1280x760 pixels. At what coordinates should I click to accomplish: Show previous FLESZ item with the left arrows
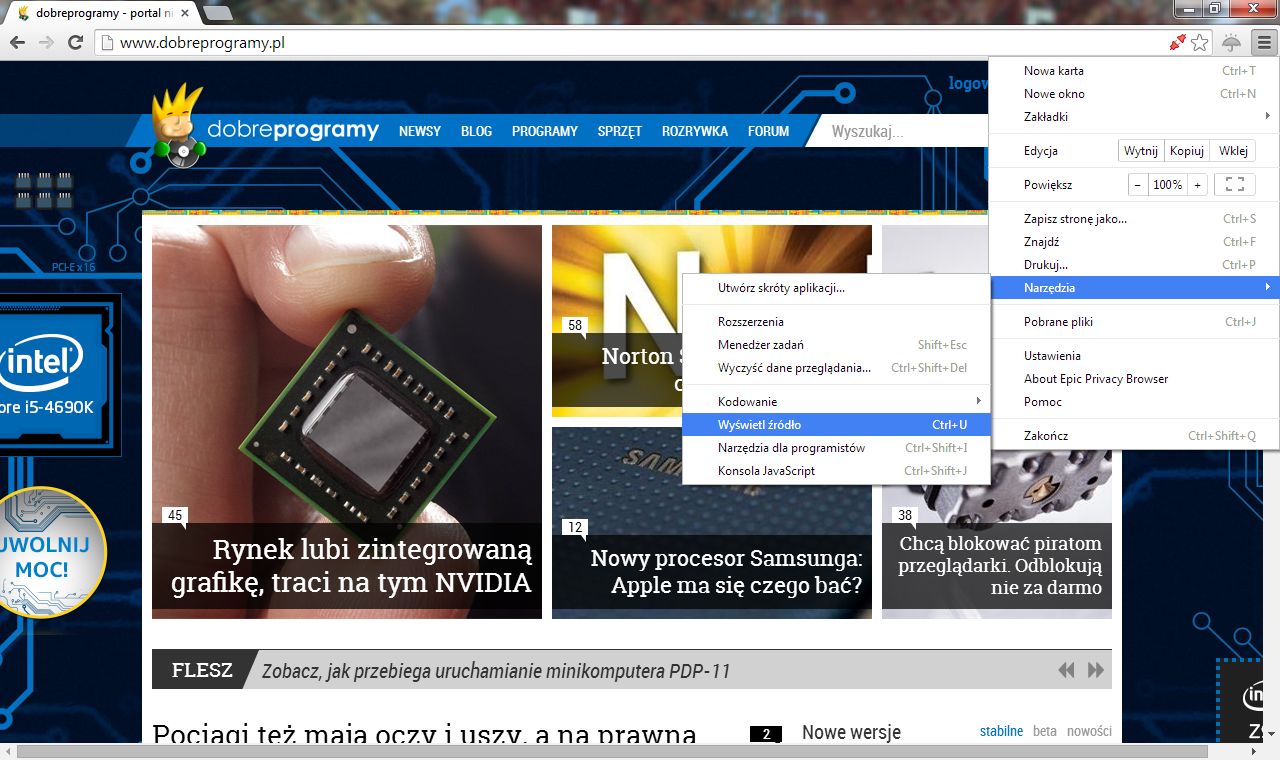[x=1067, y=670]
